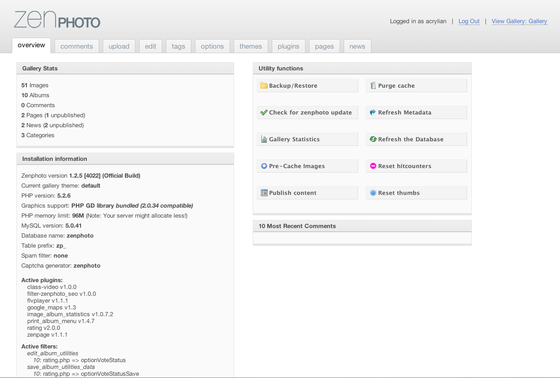Click the Installation information header
The height and width of the screenshot is (378, 560).
(x=125, y=159)
